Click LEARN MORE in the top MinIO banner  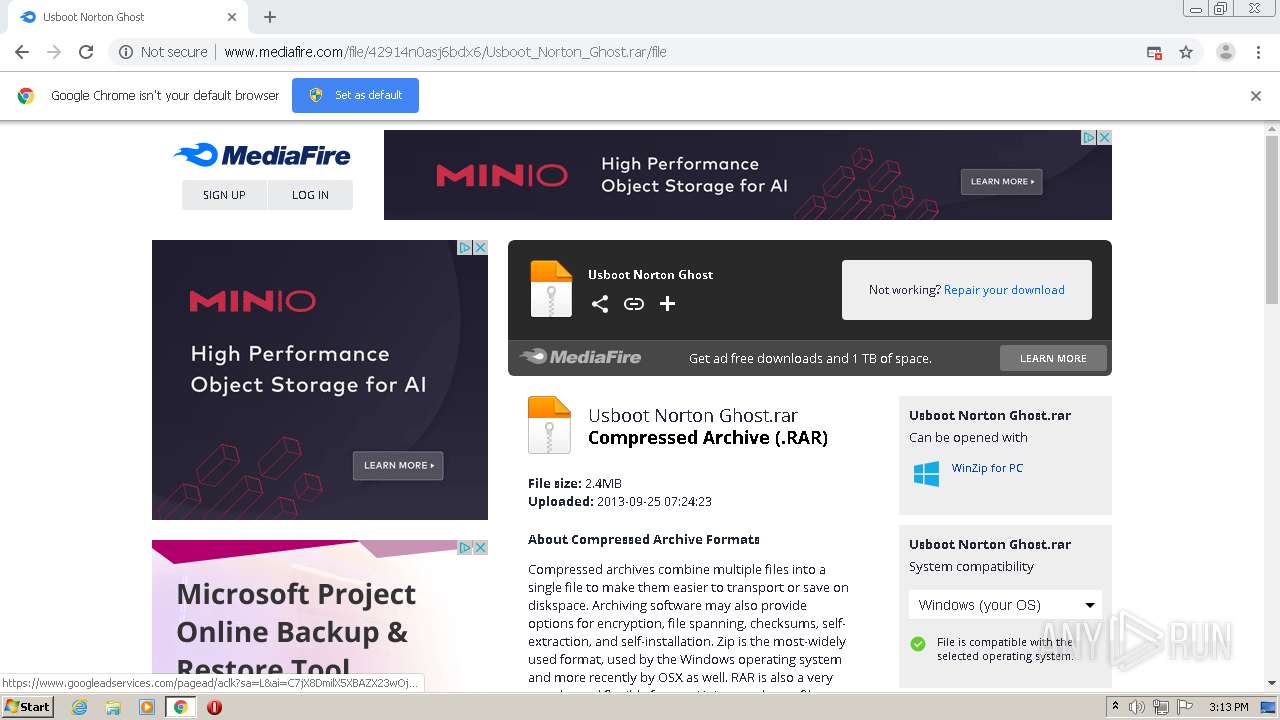(x=1002, y=181)
